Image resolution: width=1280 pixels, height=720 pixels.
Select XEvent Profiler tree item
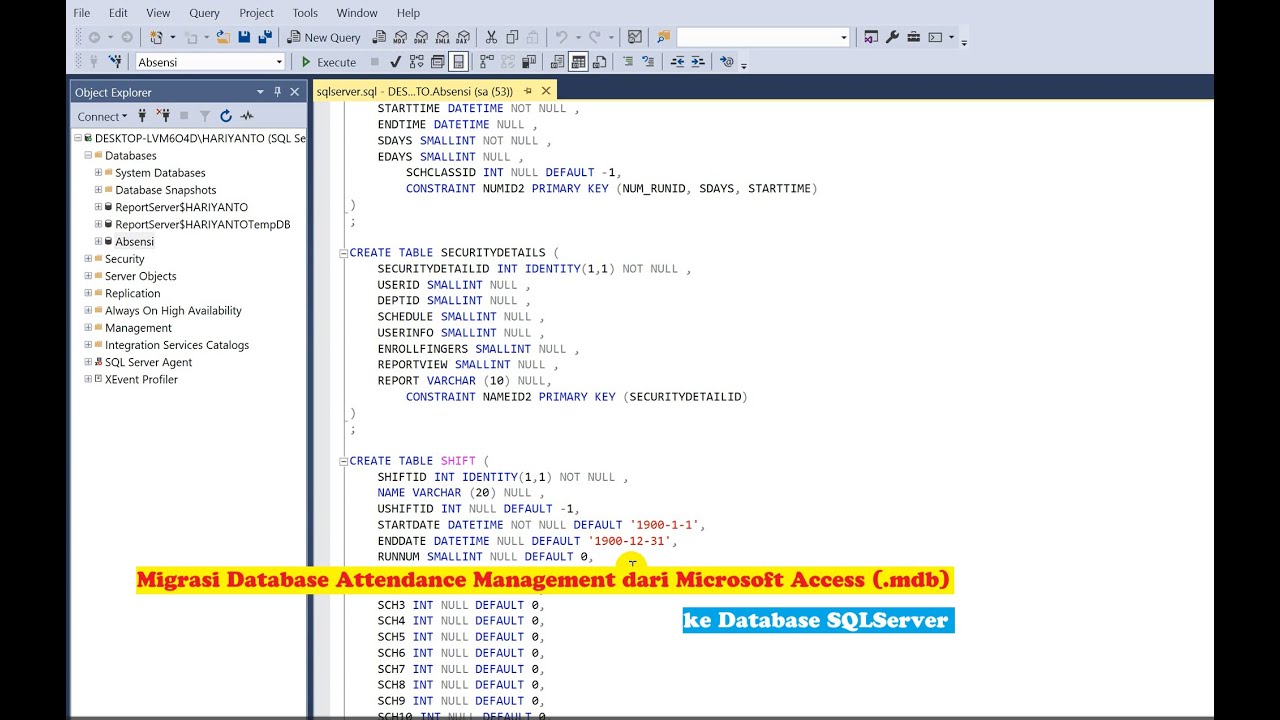141,379
